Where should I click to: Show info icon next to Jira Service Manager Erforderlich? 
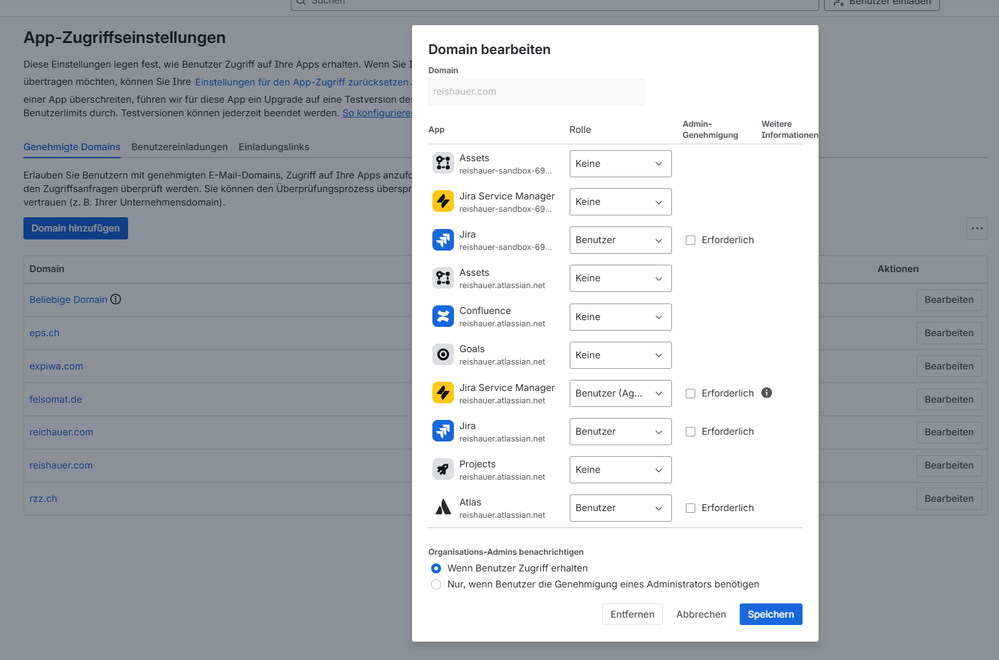tap(766, 392)
